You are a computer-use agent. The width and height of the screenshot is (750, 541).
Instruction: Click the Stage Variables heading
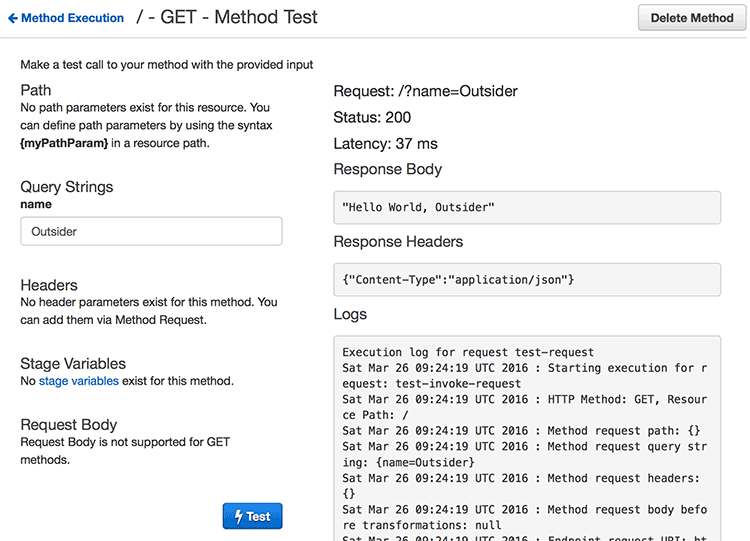click(73, 364)
